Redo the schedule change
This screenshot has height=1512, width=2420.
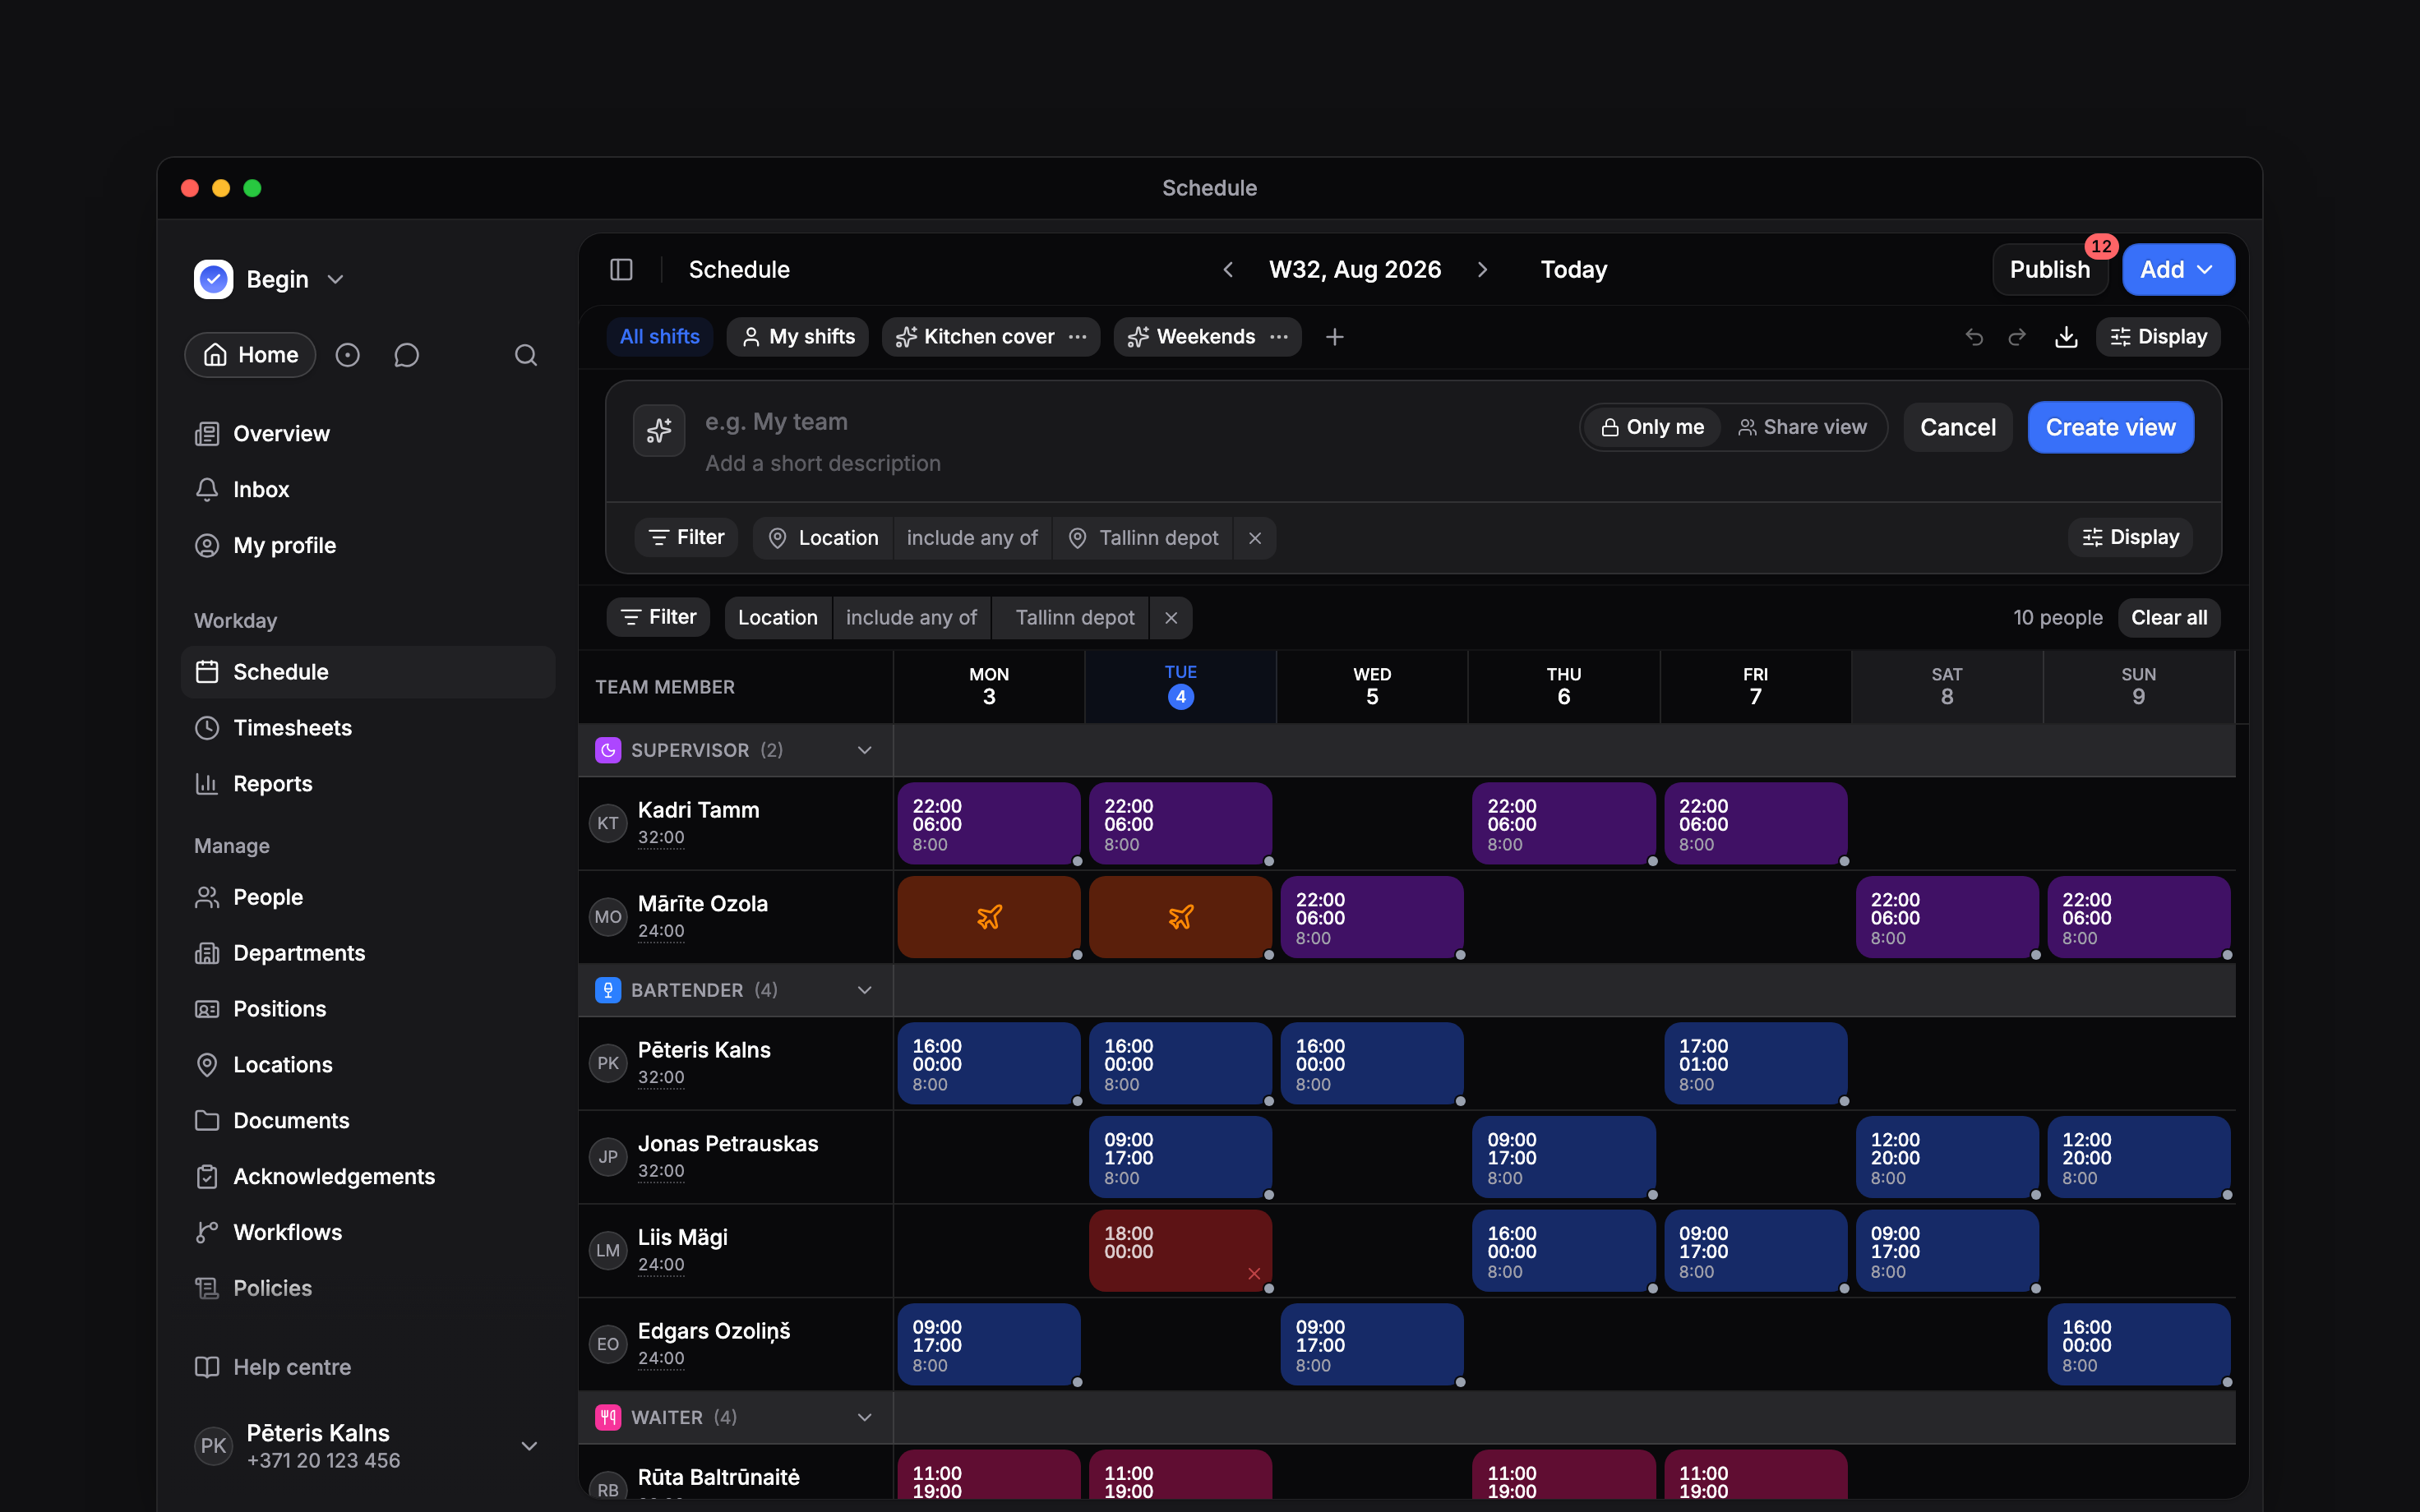point(2017,337)
